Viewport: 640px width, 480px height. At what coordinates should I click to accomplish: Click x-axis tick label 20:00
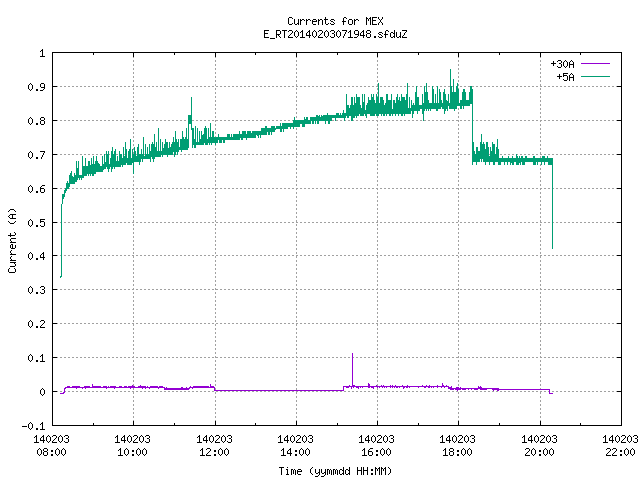pyautogui.click(x=539, y=452)
